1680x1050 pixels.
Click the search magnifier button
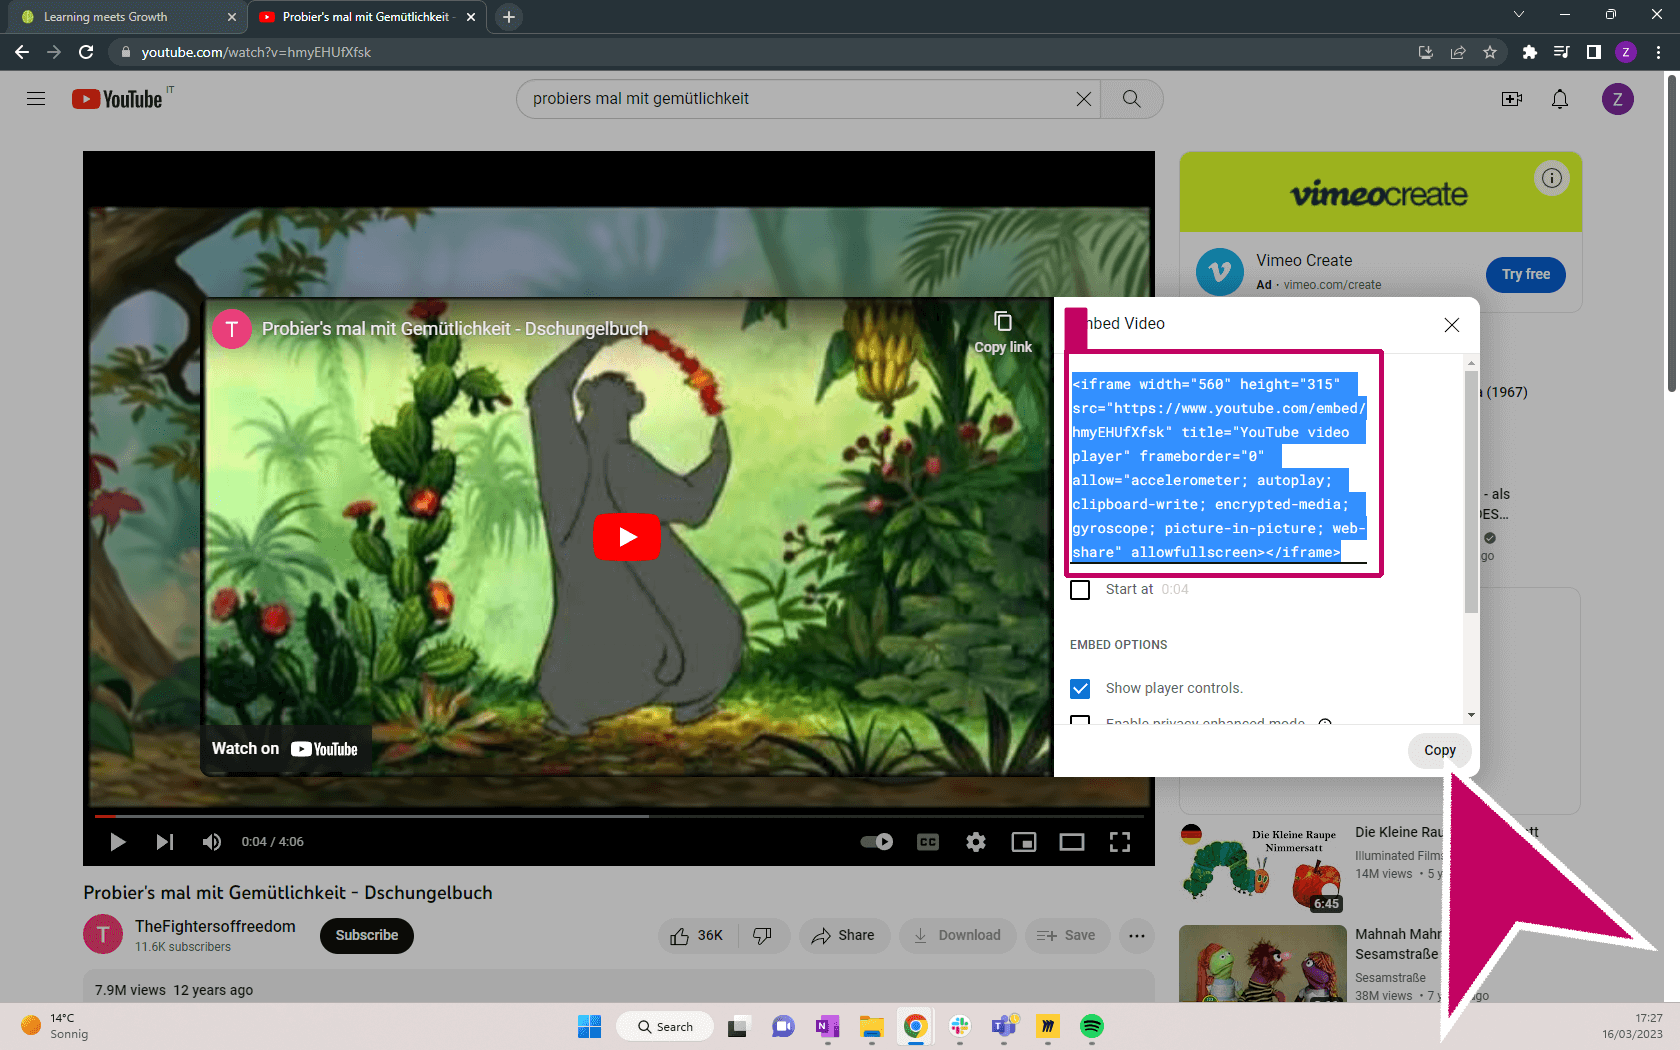[1131, 99]
